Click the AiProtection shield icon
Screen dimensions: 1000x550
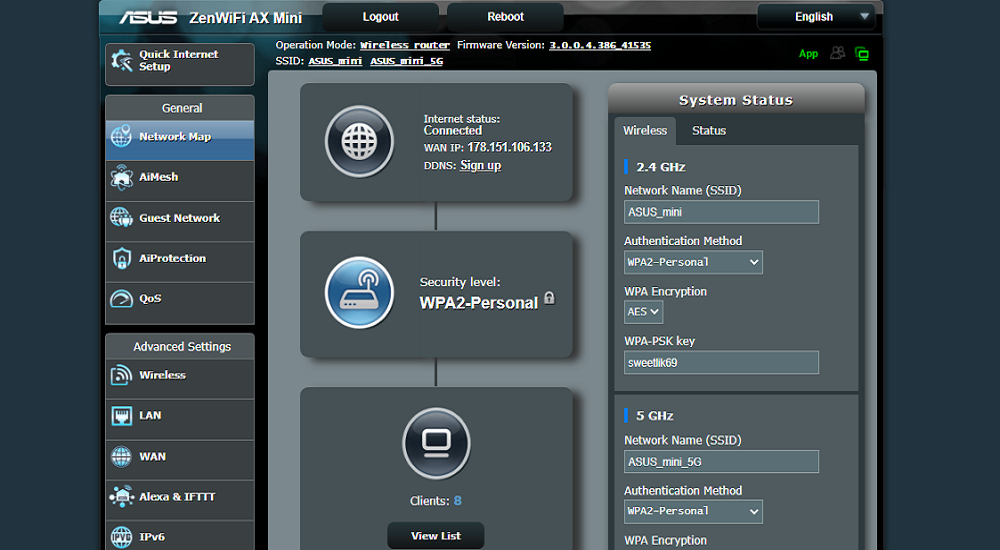pyautogui.click(x=121, y=258)
